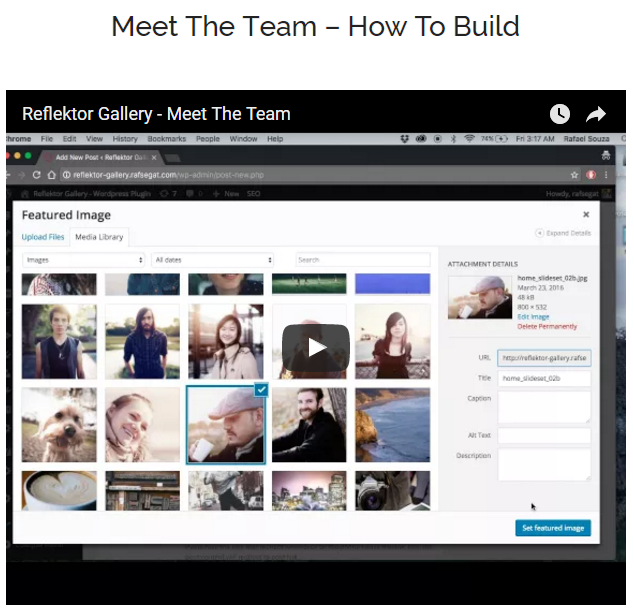
Task: Select the bearded man in black jacket thumbnail
Action: (309, 425)
